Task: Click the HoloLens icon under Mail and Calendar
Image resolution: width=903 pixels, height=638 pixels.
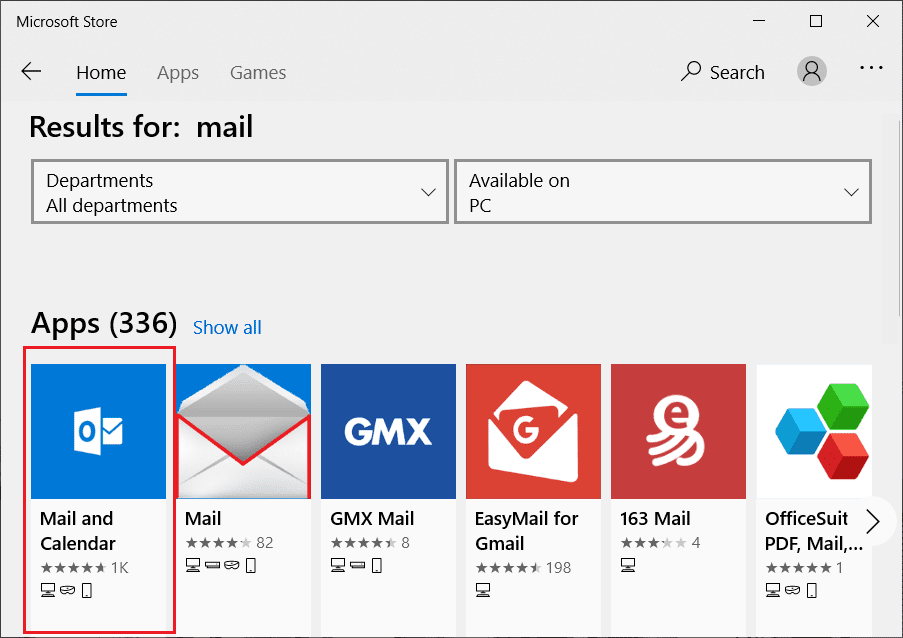Action: coord(67,590)
